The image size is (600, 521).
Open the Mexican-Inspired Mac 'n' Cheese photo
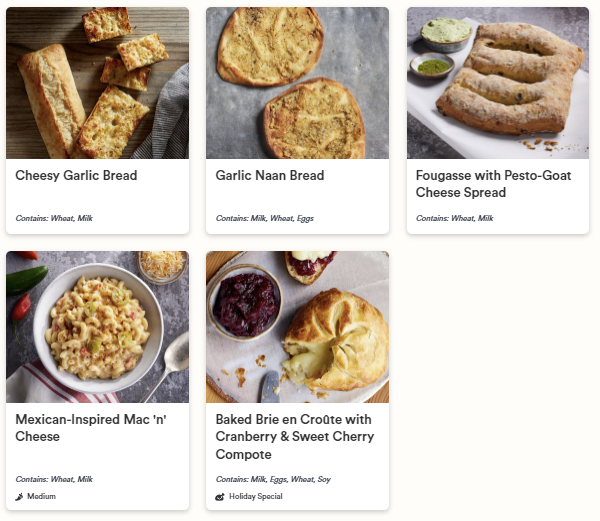tap(97, 327)
